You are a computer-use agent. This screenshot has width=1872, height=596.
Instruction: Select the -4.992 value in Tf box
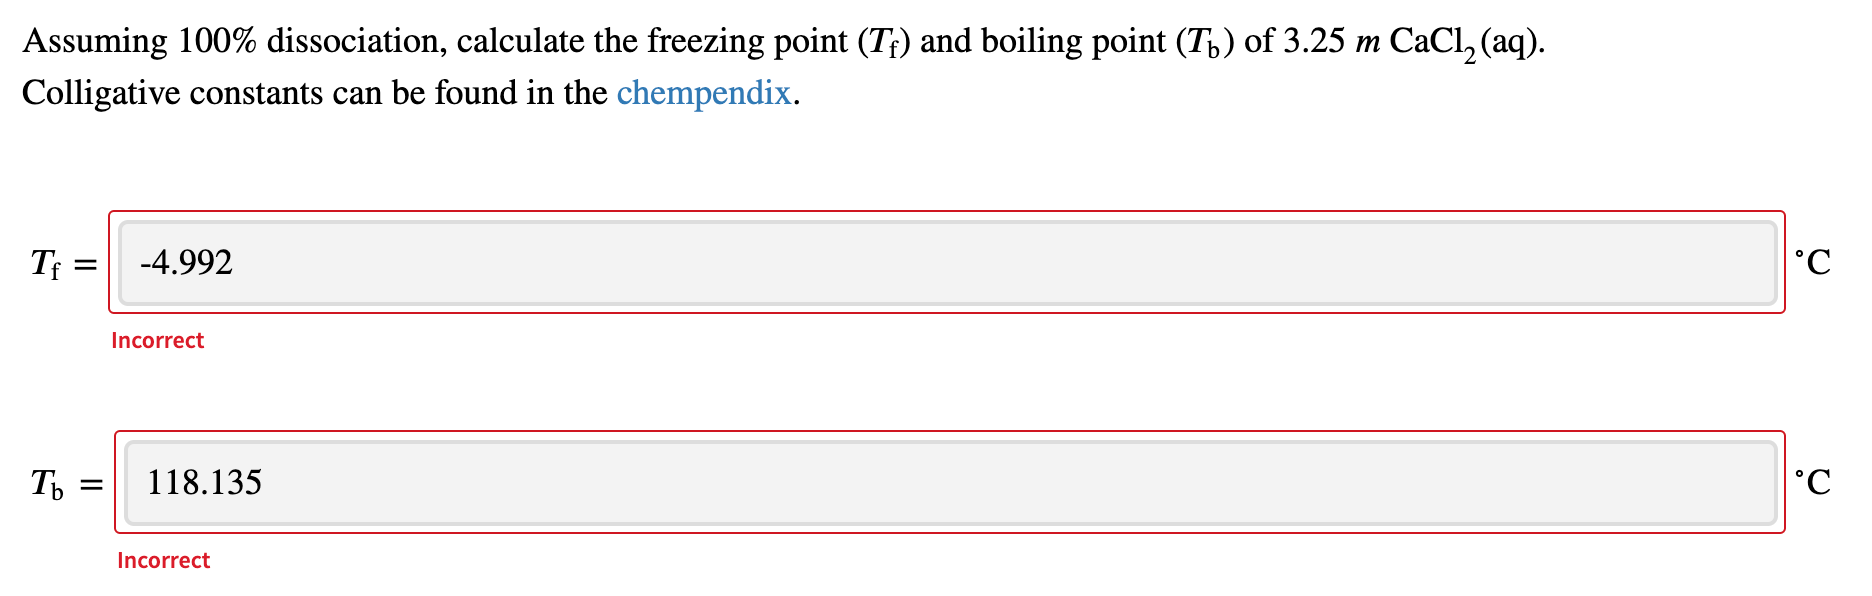click(186, 262)
